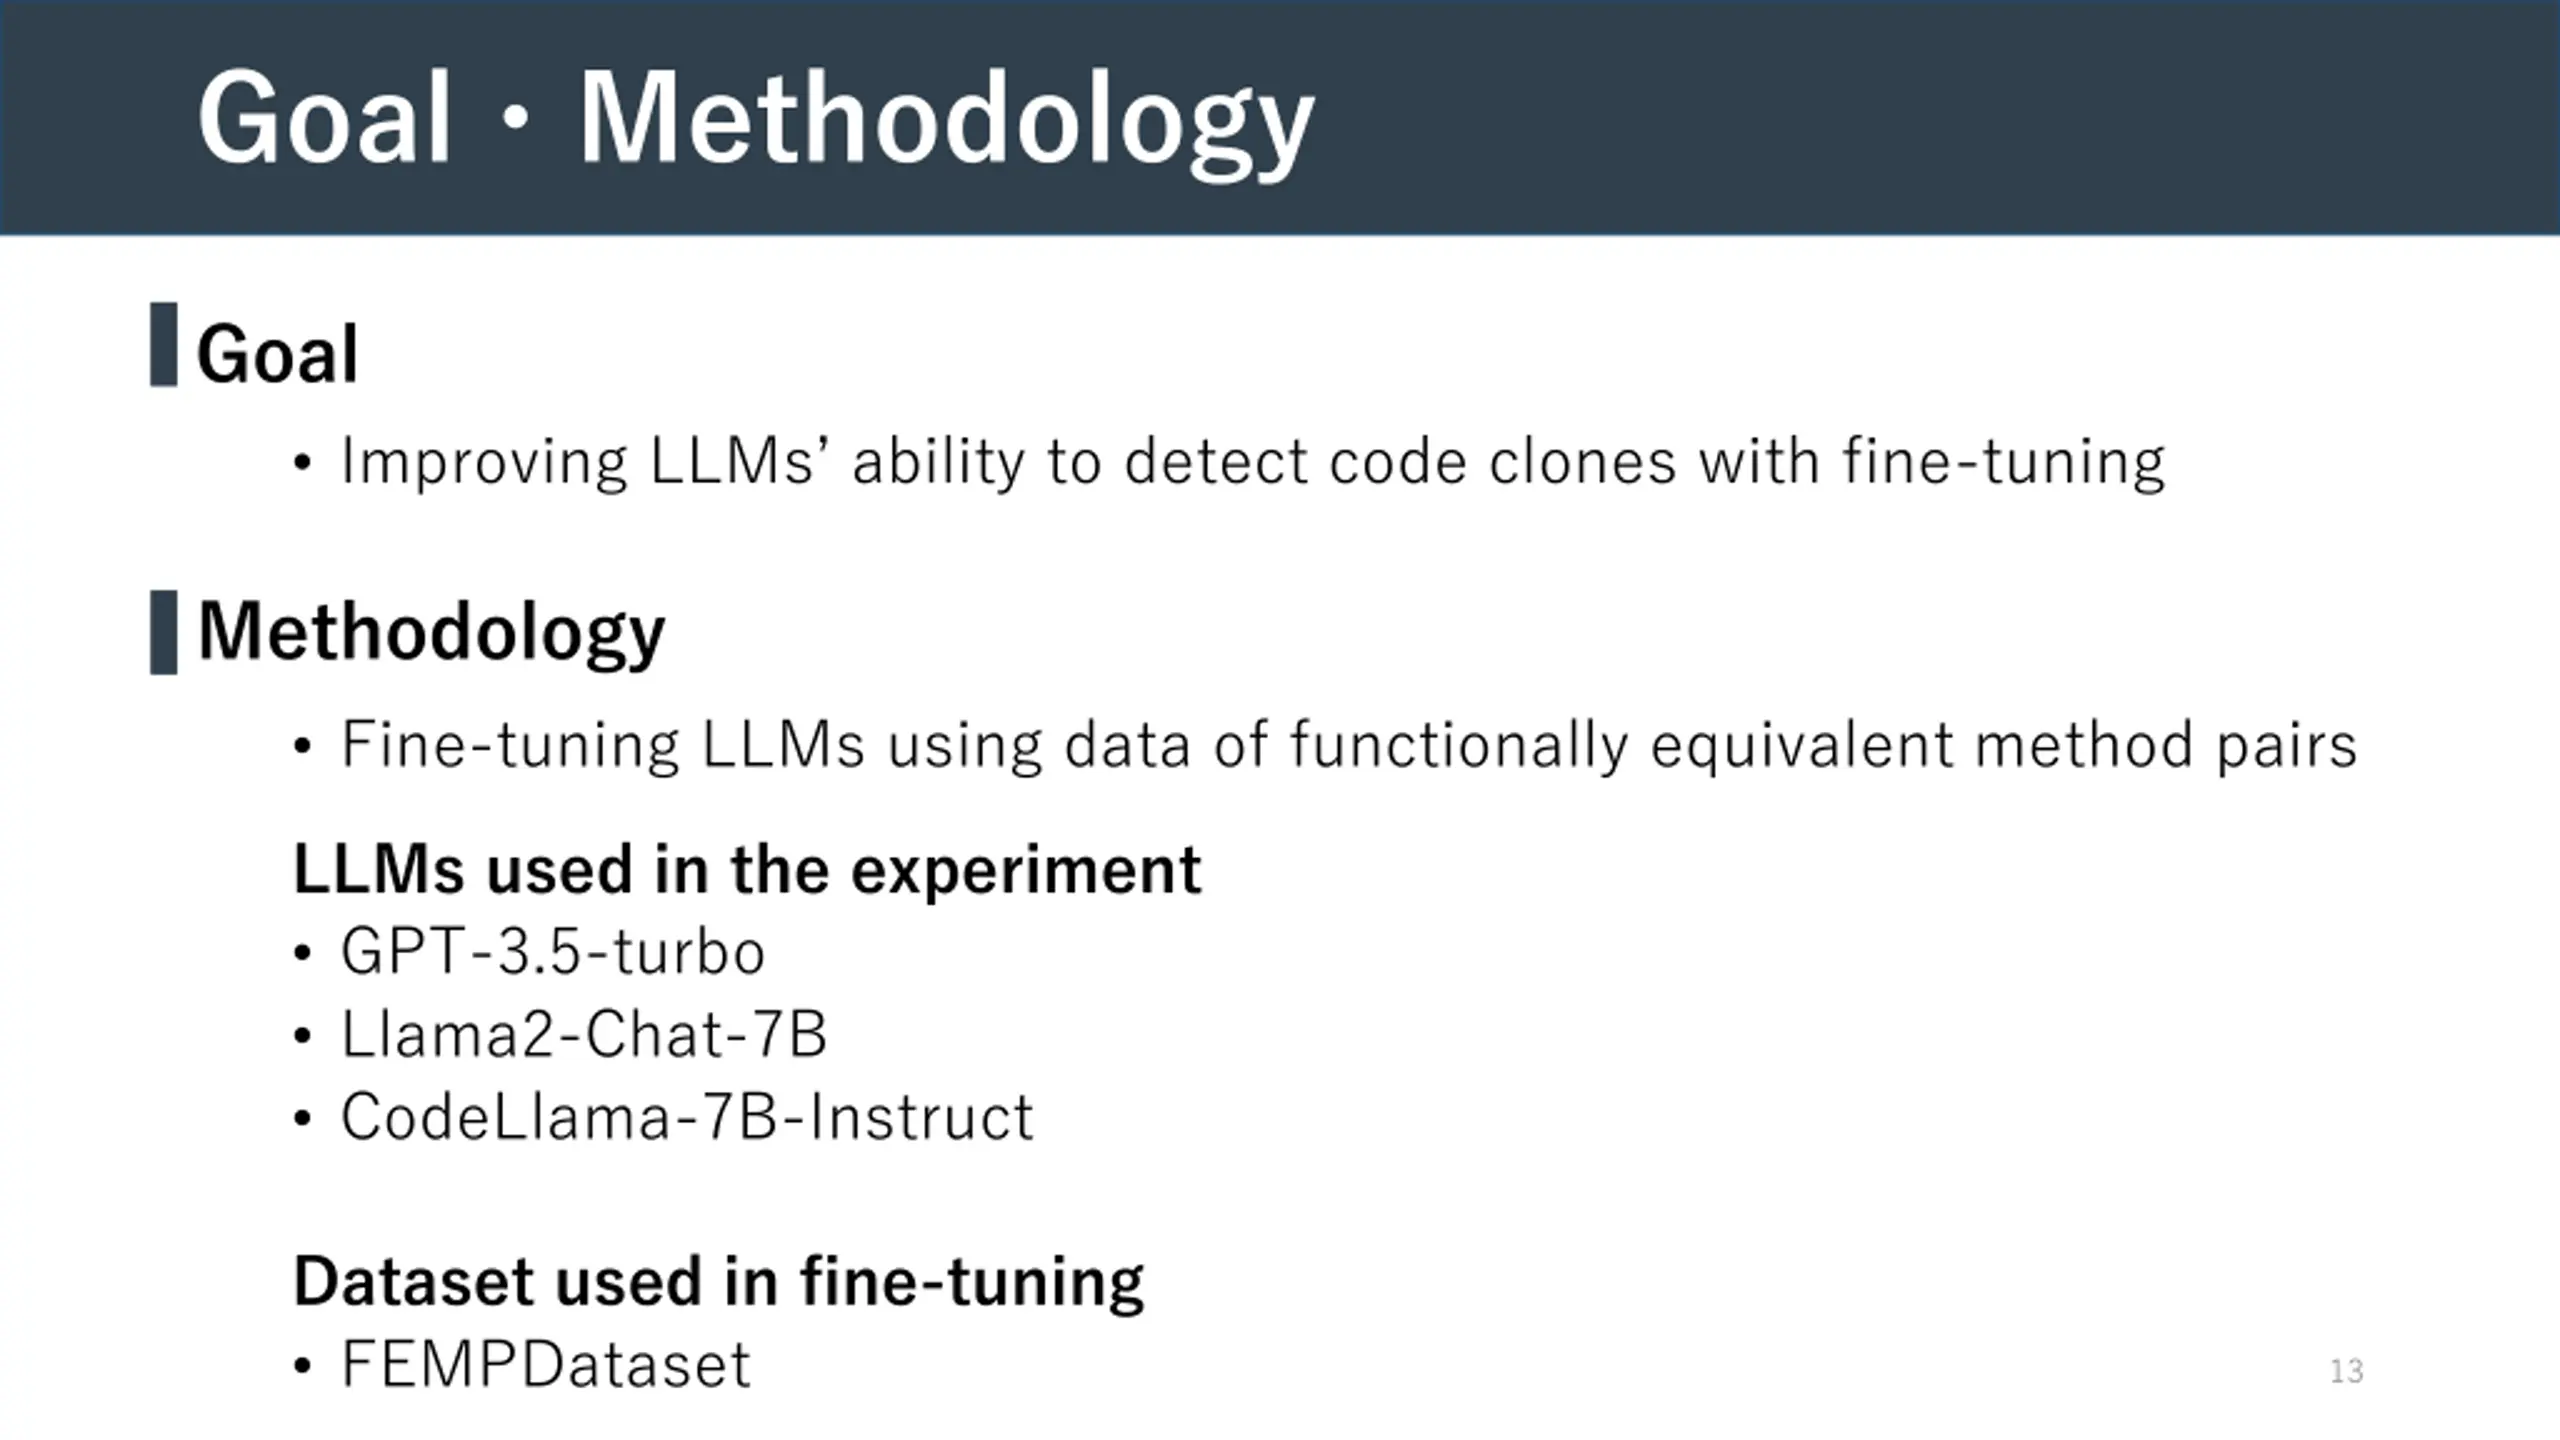Click the "Improving LLMs' ability" bullet text
The image size is (2560, 1440).
1252,462
